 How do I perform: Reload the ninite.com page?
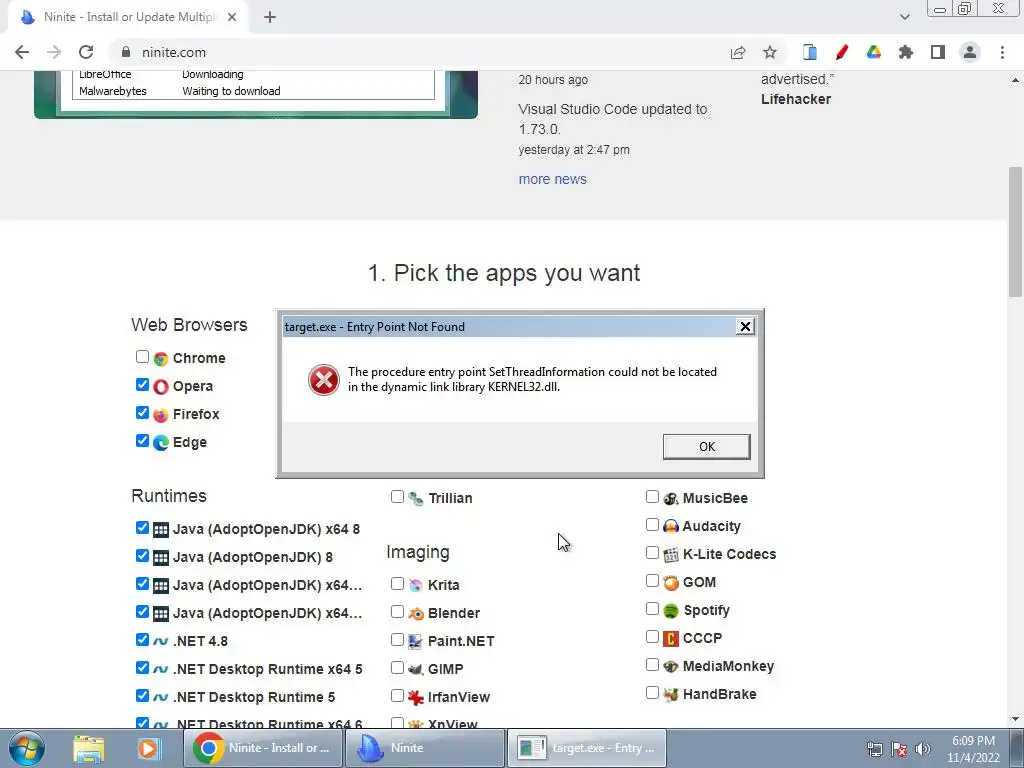tap(86, 52)
